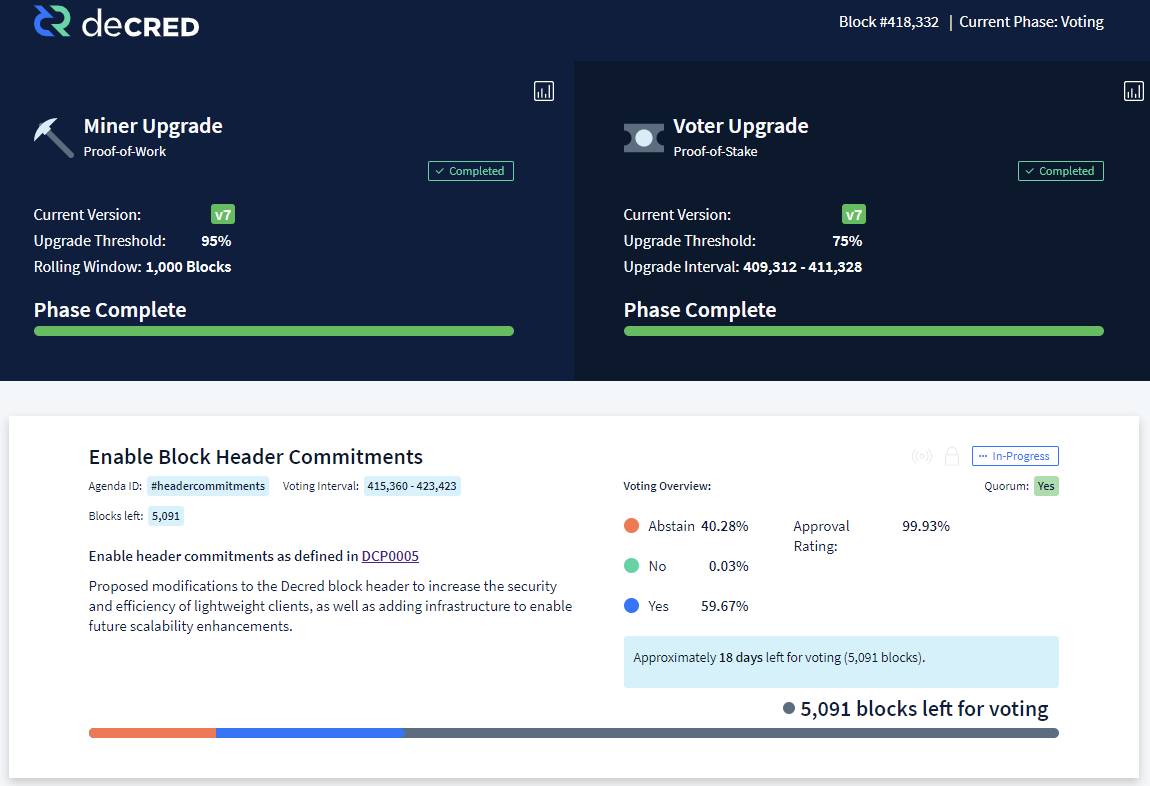1150x786 pixels.
Task: Click Upgrade Interval 409,312 - 411,328
Action: pyautogui.click(x=742, y=267)
